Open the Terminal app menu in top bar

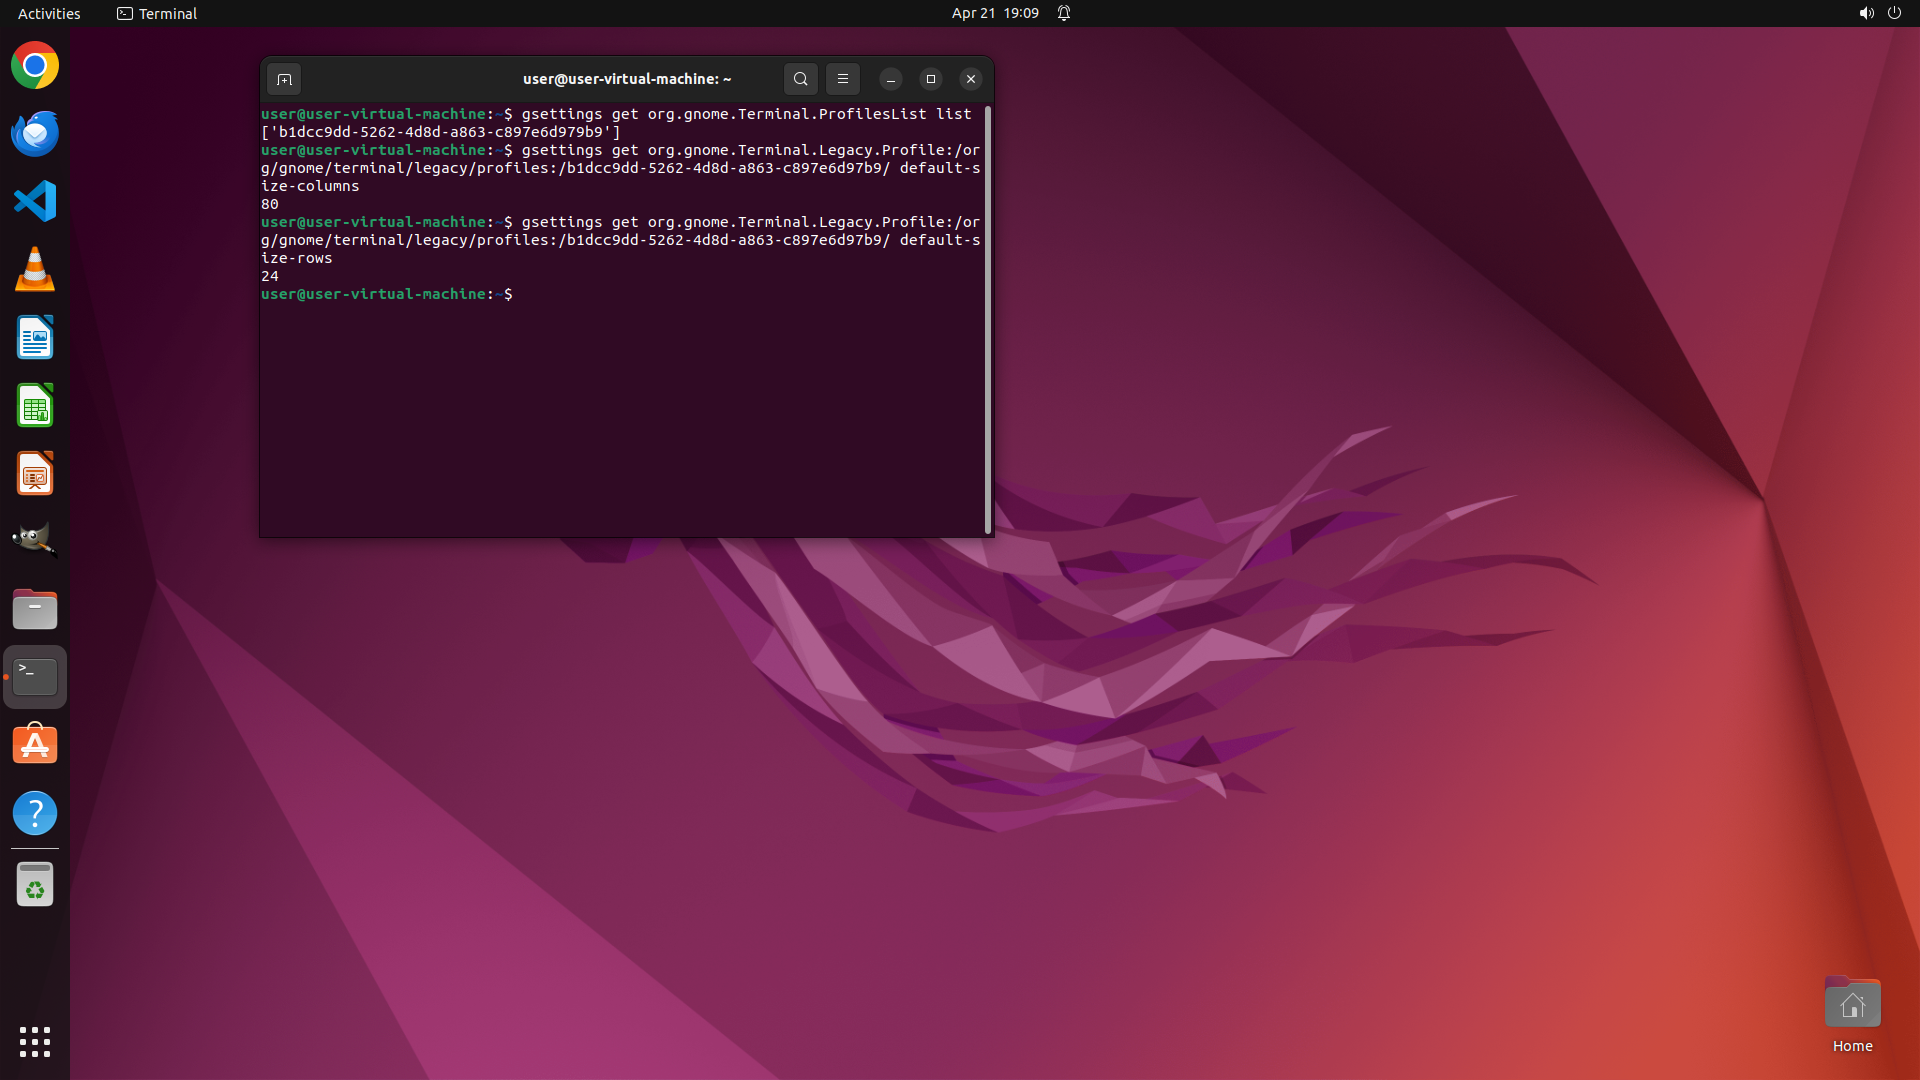[x=157, y=13]
